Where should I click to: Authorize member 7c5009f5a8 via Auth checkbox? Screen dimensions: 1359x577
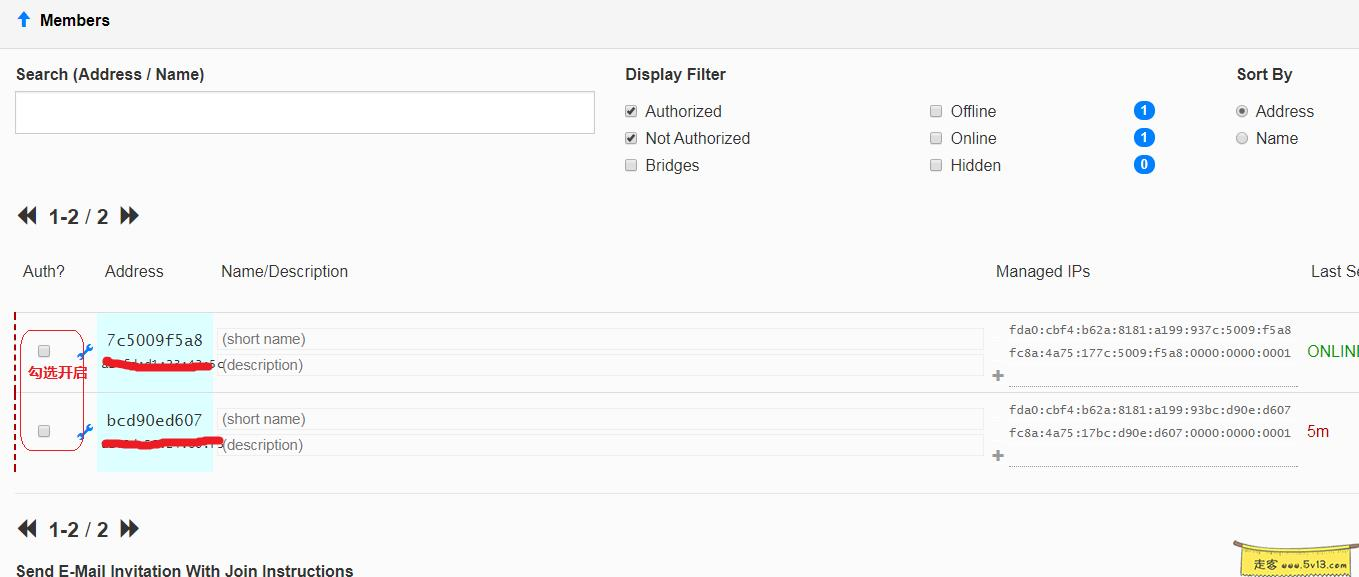[44, 351]
